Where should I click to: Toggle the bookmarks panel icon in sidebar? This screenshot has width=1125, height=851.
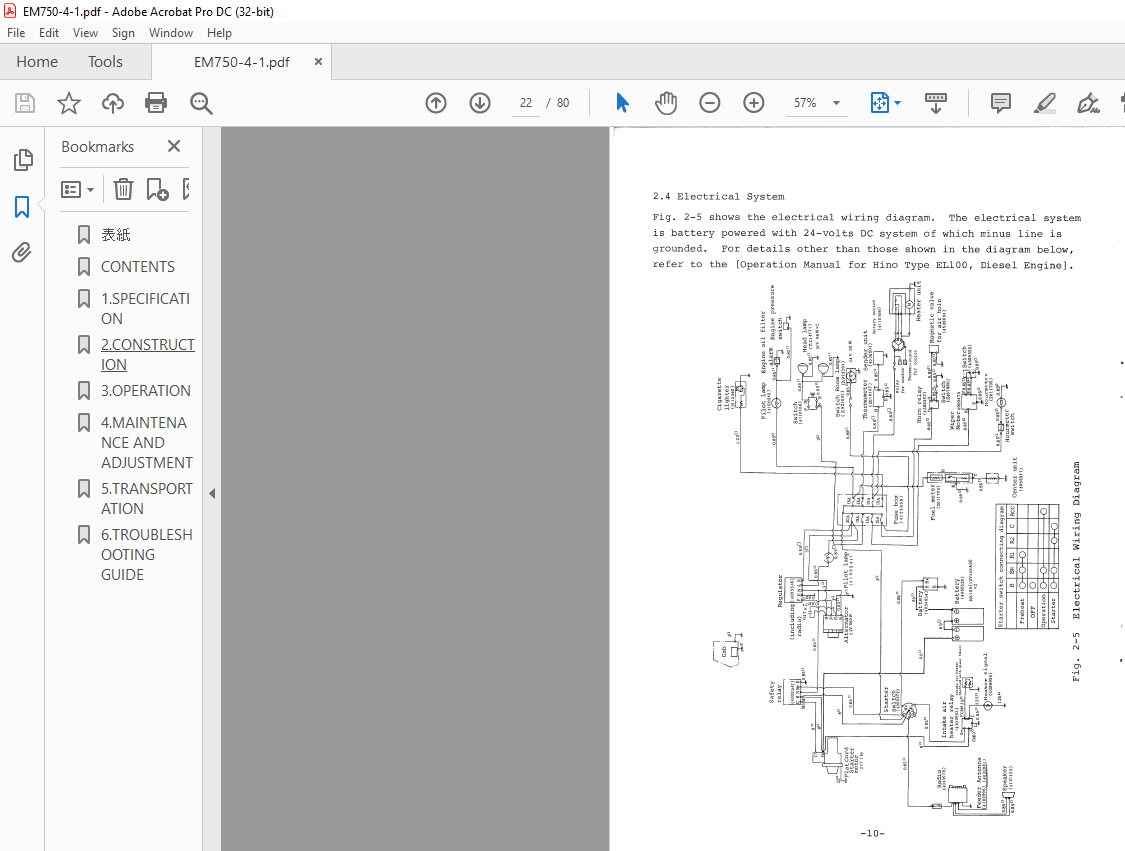pyautogui.click(x=22, y=207)
